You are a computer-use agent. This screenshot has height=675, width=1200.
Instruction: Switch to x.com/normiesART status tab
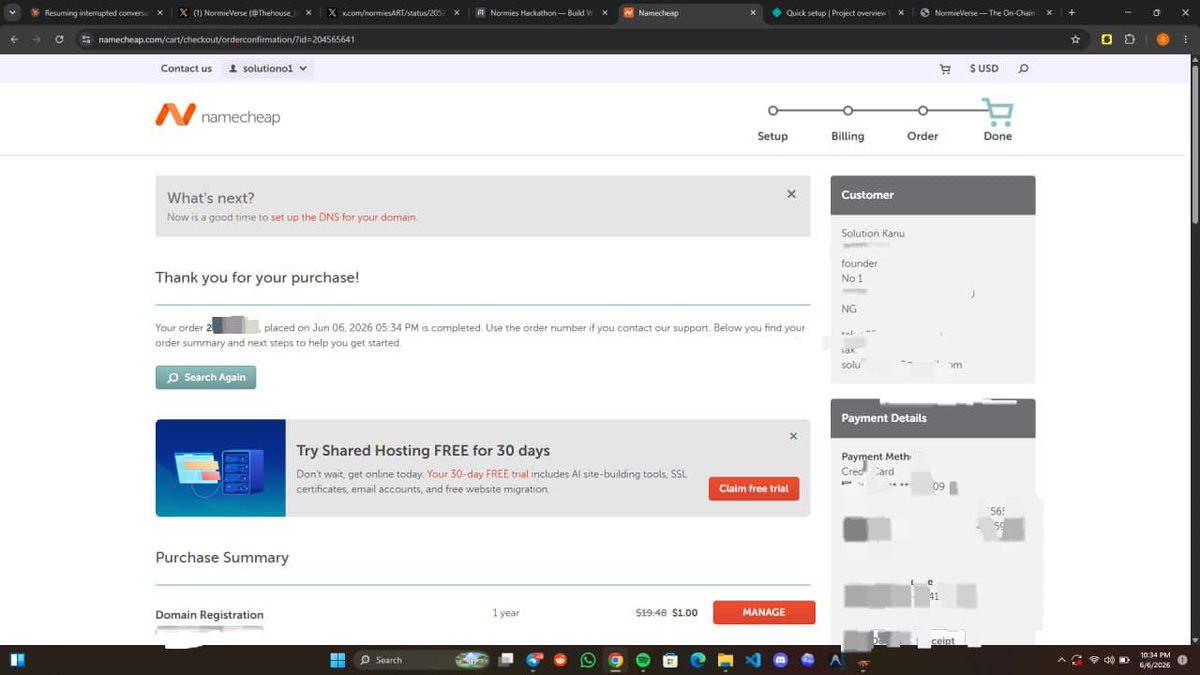tap(394, 13)
